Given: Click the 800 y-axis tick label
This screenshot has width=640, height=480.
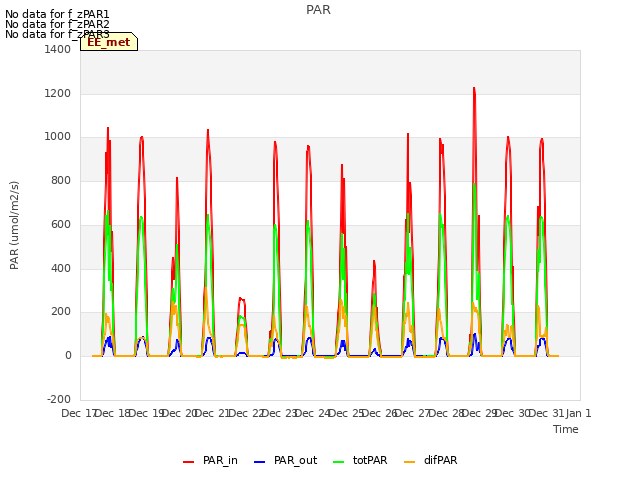Looking at the screenshot, I should point(61,180).
